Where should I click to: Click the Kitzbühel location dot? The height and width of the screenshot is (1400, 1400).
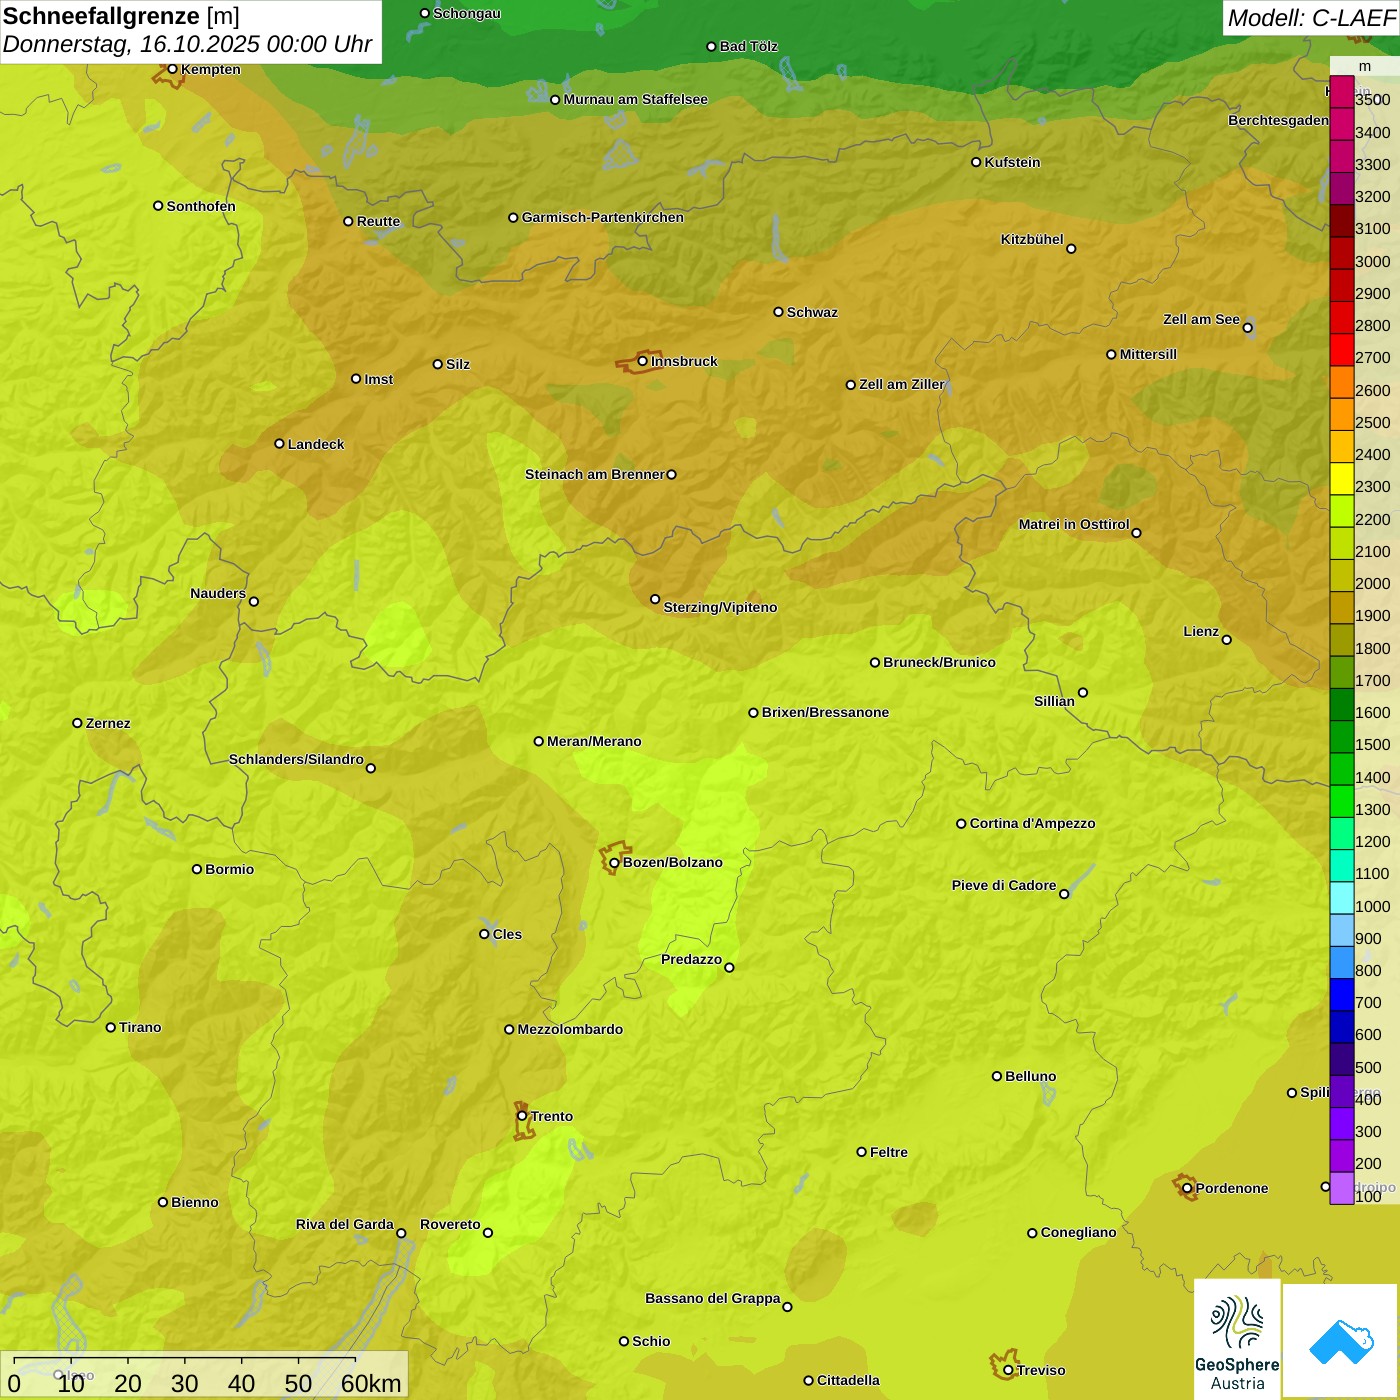1071,249
